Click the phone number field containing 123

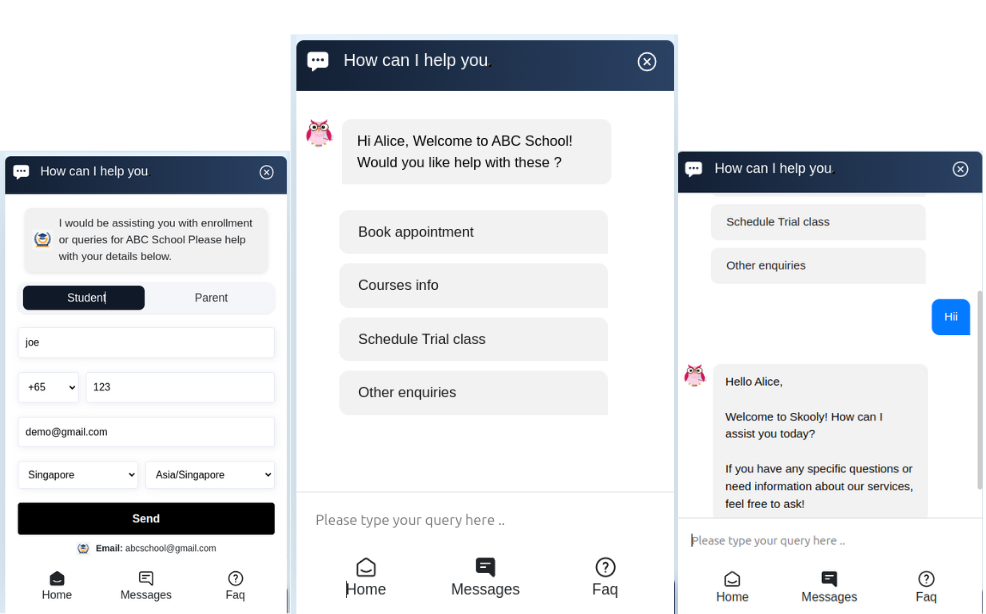180,388
